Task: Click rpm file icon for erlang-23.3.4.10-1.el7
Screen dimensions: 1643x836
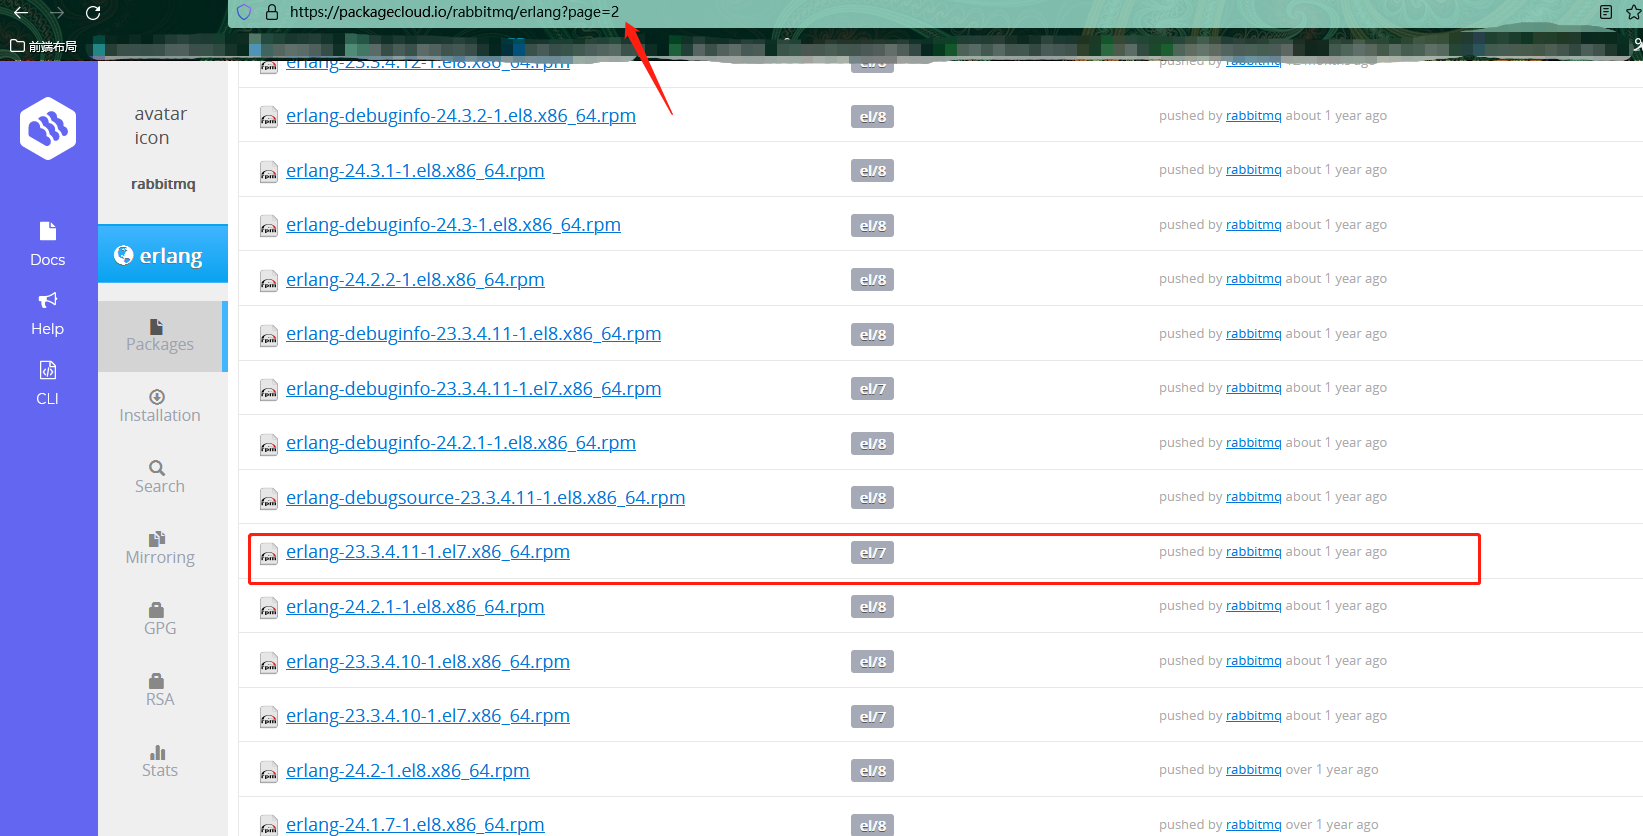Action: pos(269,717)
